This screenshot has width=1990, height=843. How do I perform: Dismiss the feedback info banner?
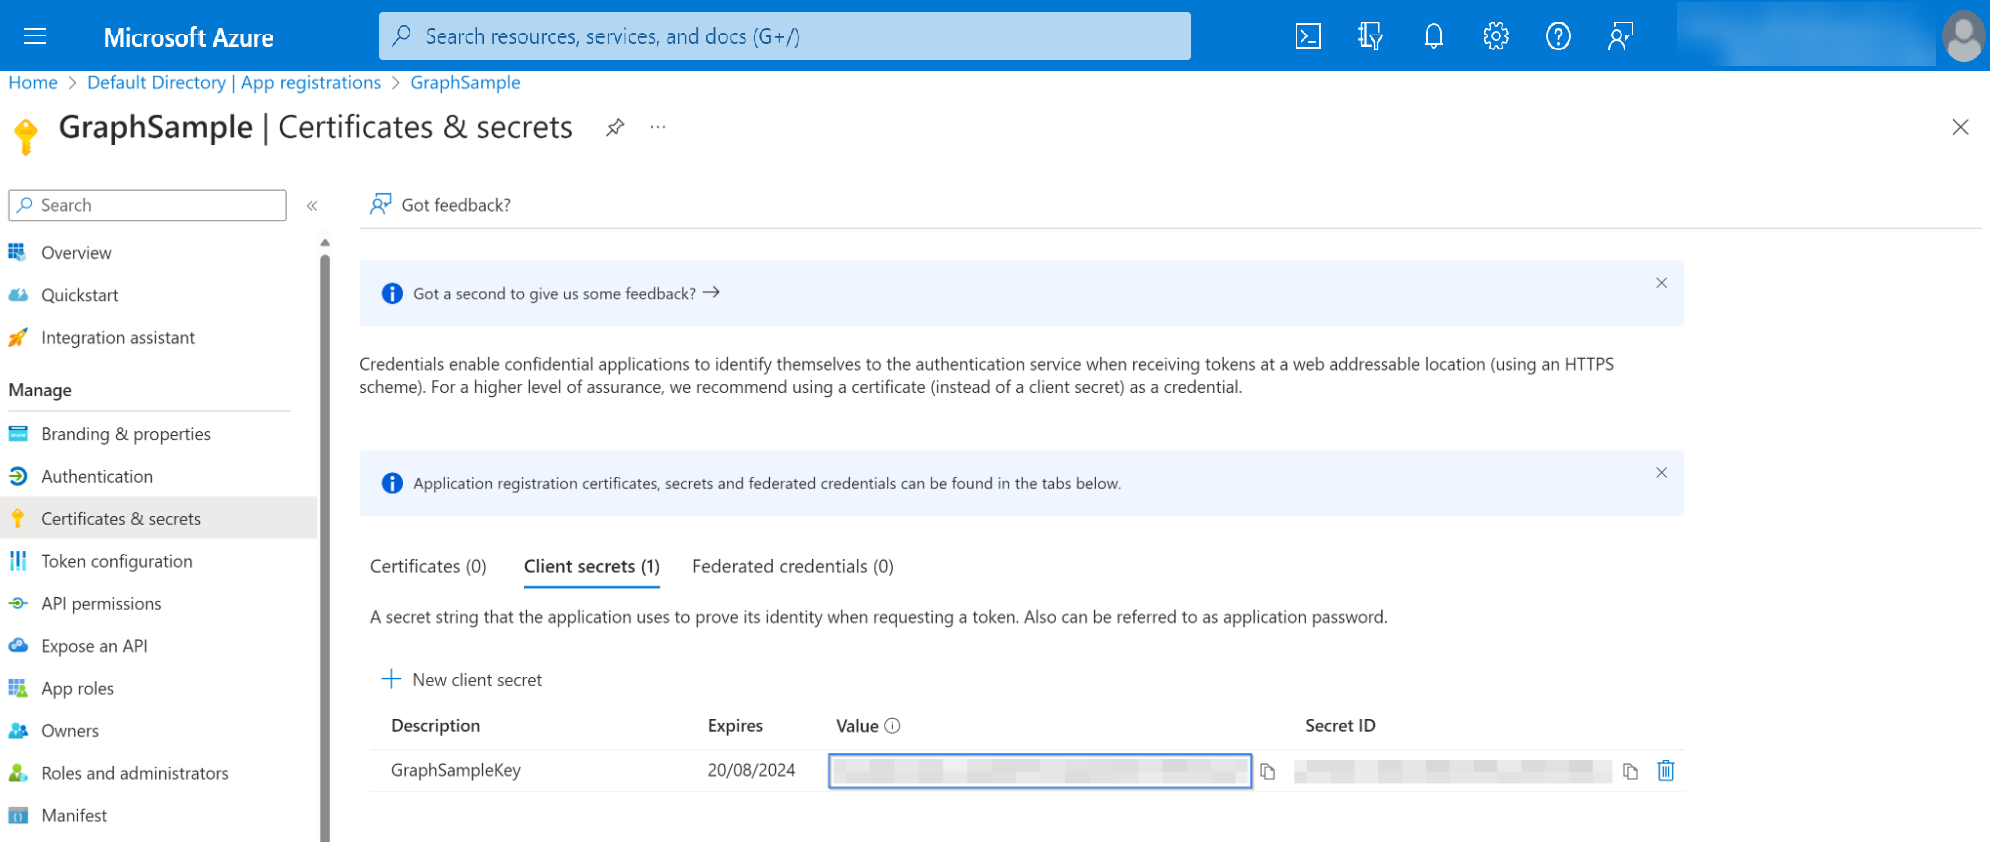point(1661,283)
